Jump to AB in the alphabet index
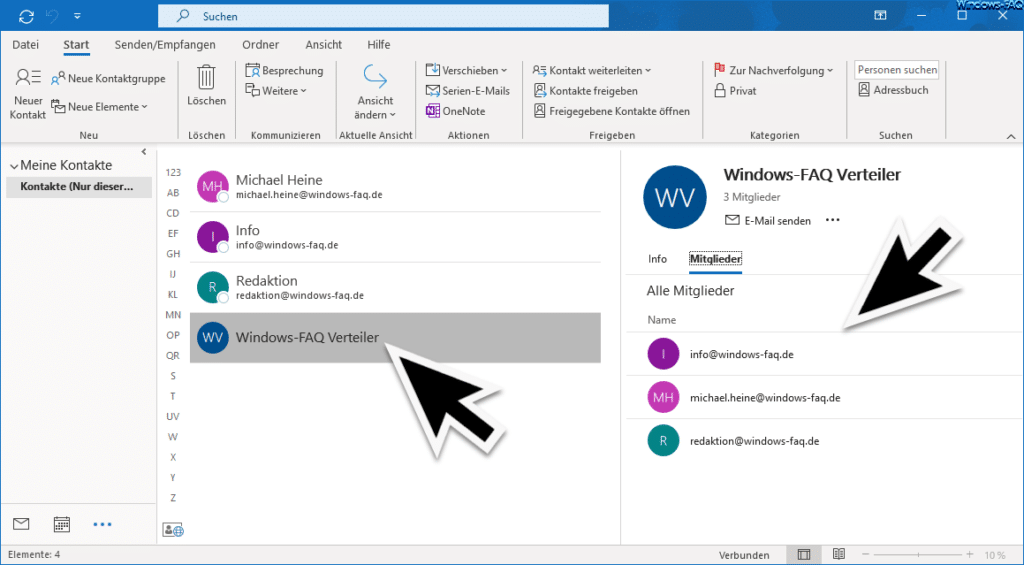This screenshot has width=1024, height=565. pos(173,193)
